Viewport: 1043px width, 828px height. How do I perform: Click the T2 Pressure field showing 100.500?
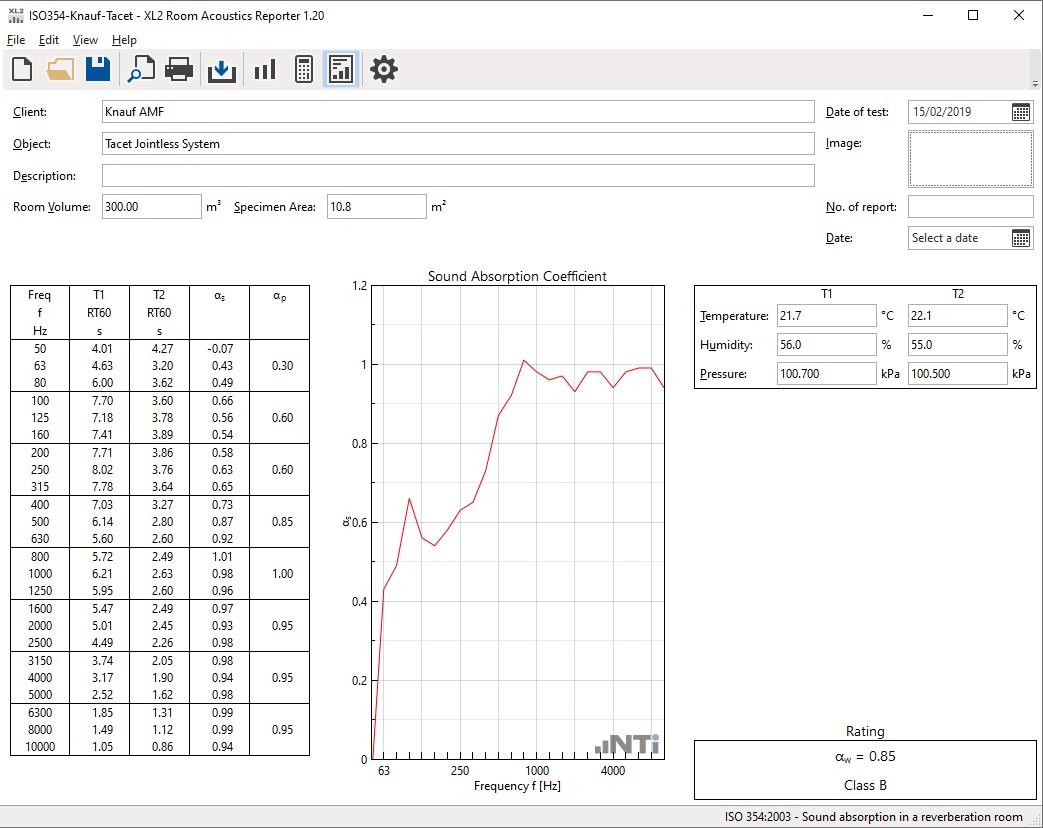956,374
